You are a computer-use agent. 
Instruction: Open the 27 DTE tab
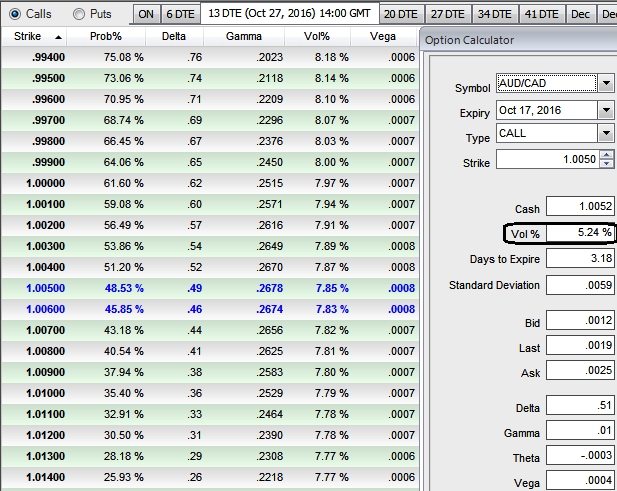447,14
